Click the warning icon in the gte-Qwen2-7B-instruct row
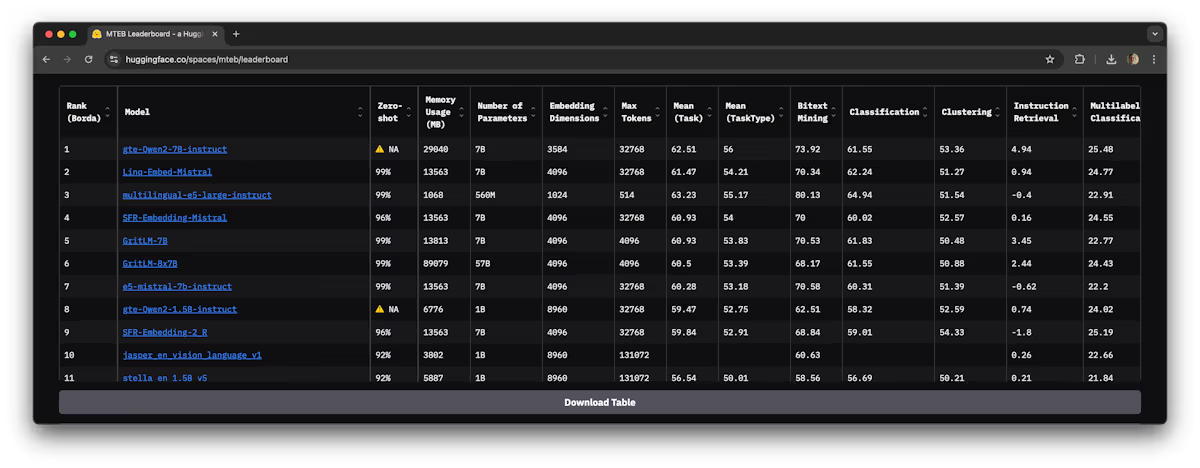The height and width of the screenshot is (468, 1200). click(x=380, y=149)
